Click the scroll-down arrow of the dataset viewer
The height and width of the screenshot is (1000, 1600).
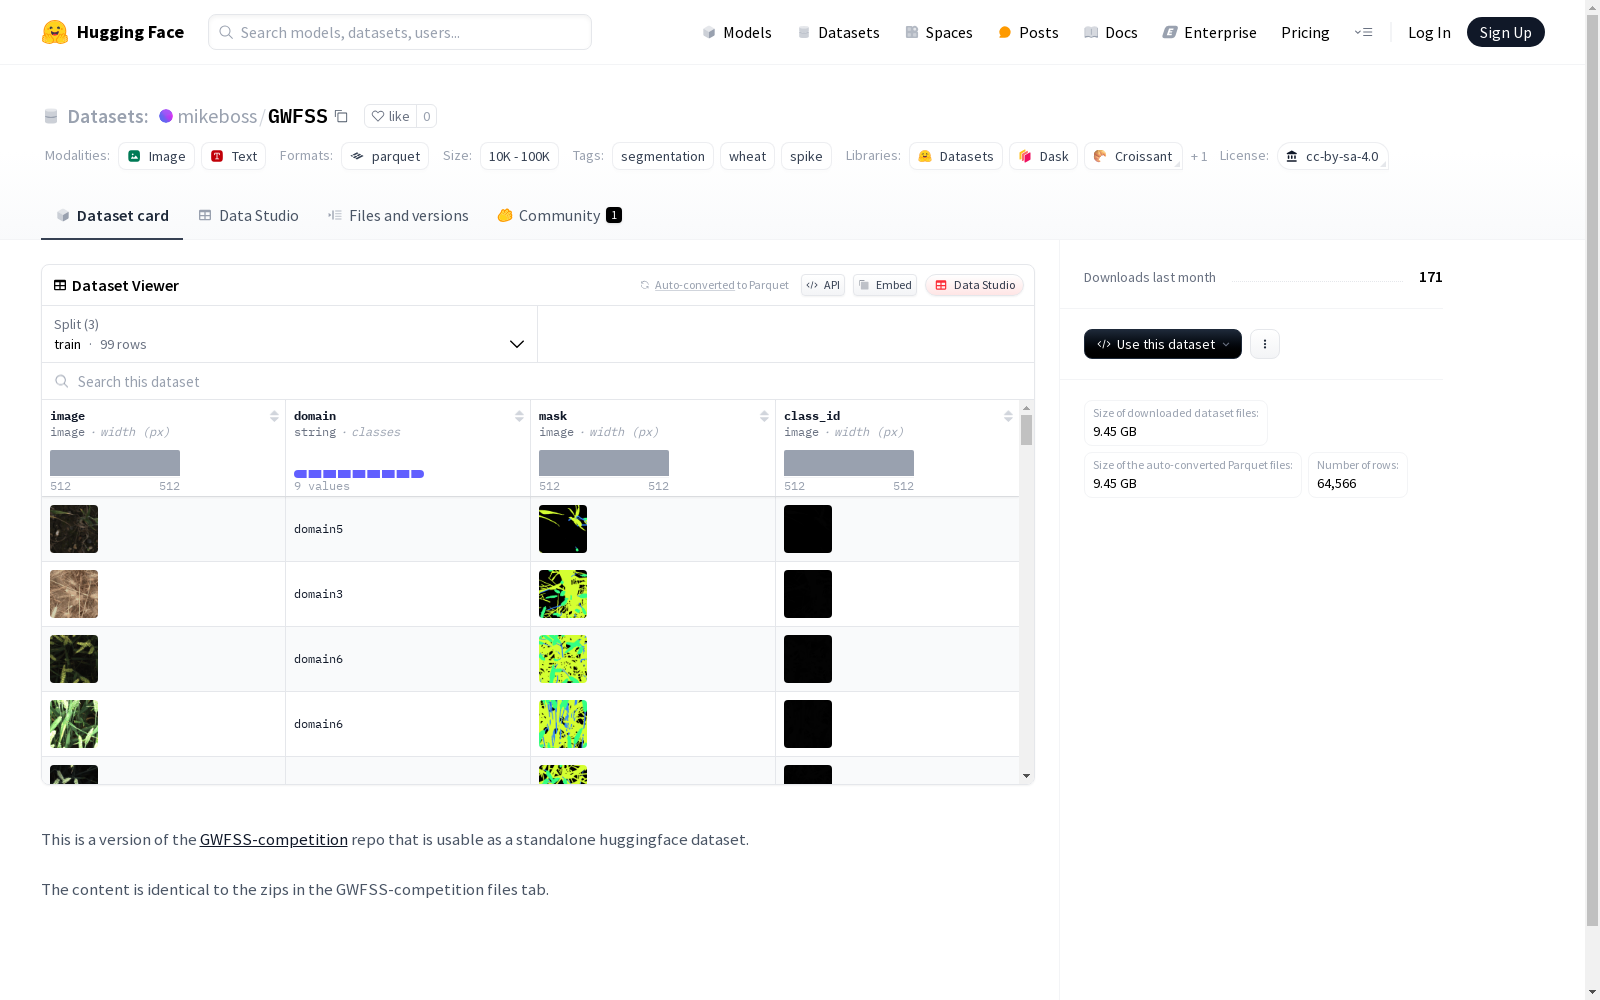point(1026,776)
